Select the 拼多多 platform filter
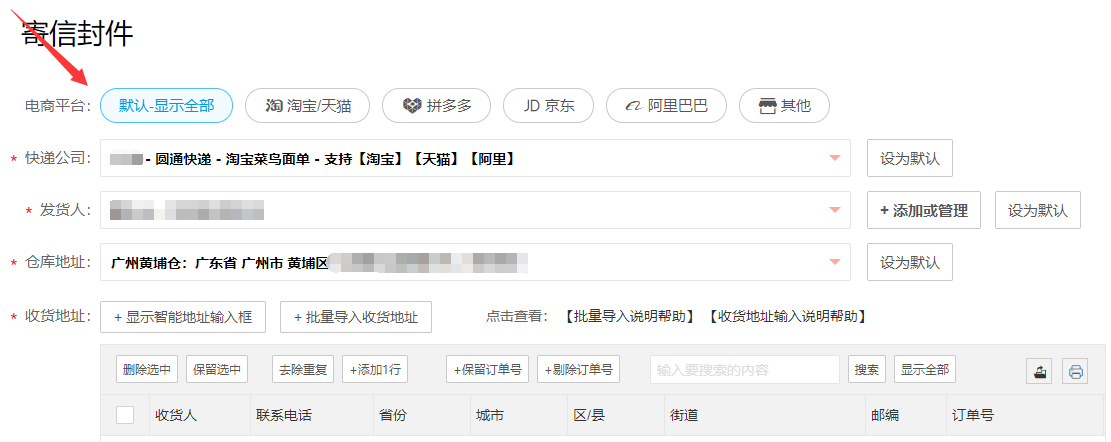The width and height of the screenshot is (1111, 442). click(x=437, y=106)
